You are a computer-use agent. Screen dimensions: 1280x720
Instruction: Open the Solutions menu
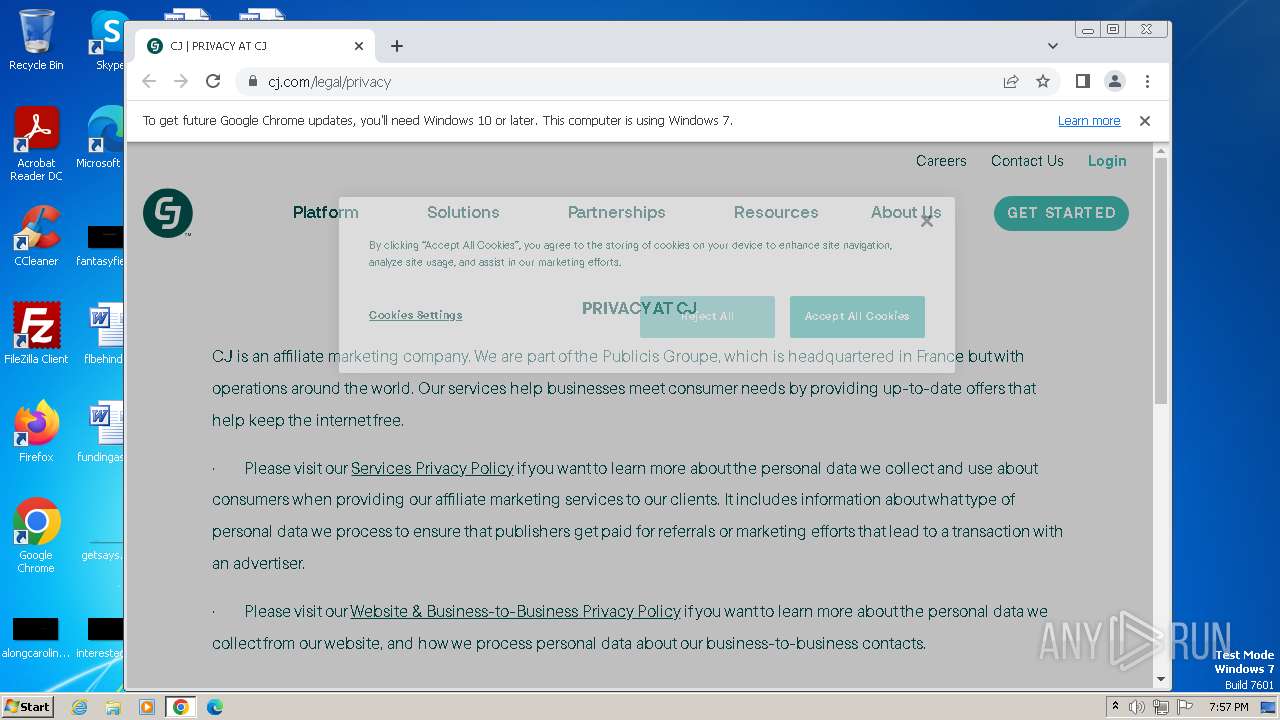pyautogui.click(x=463, y=212)
